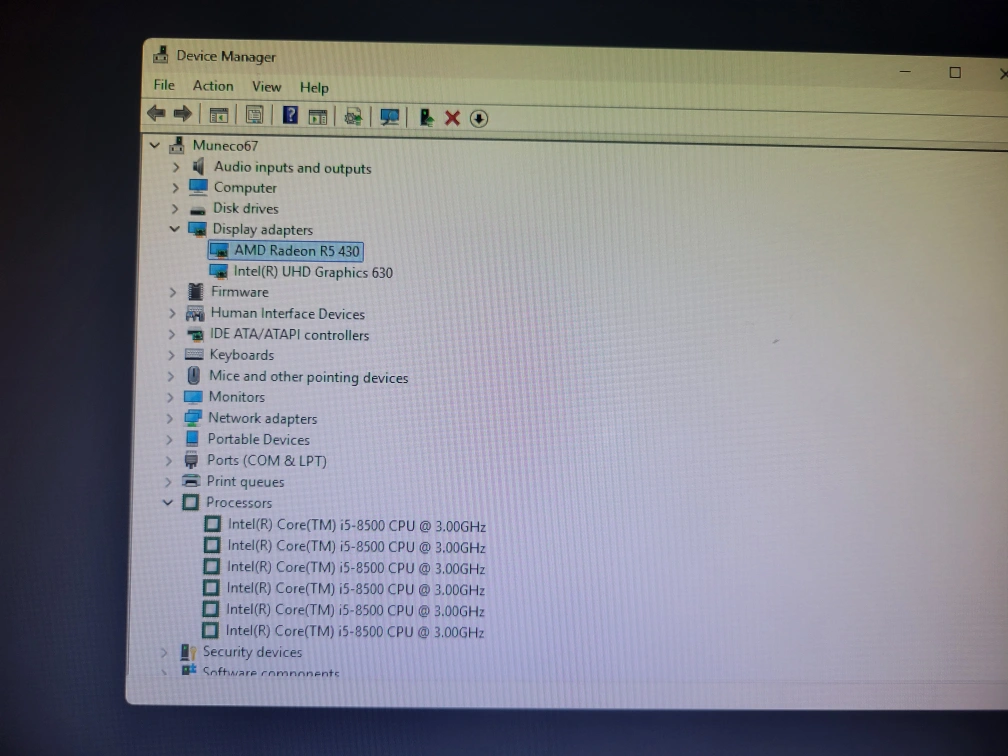
Task: Expand the Ports (COM & LPT) category
Action: tap(168, 460)
